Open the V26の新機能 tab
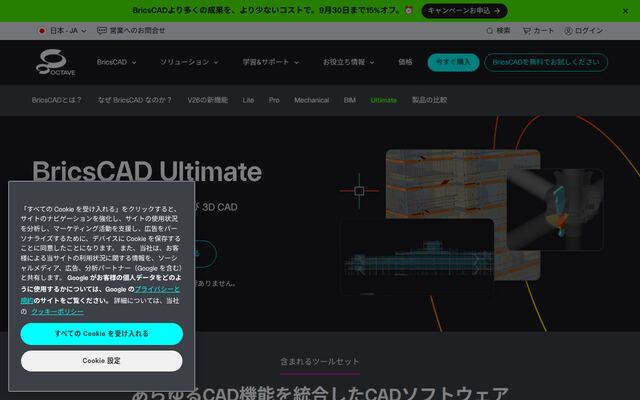The width and height of the screenshot is (640, 400). [207, 100]
